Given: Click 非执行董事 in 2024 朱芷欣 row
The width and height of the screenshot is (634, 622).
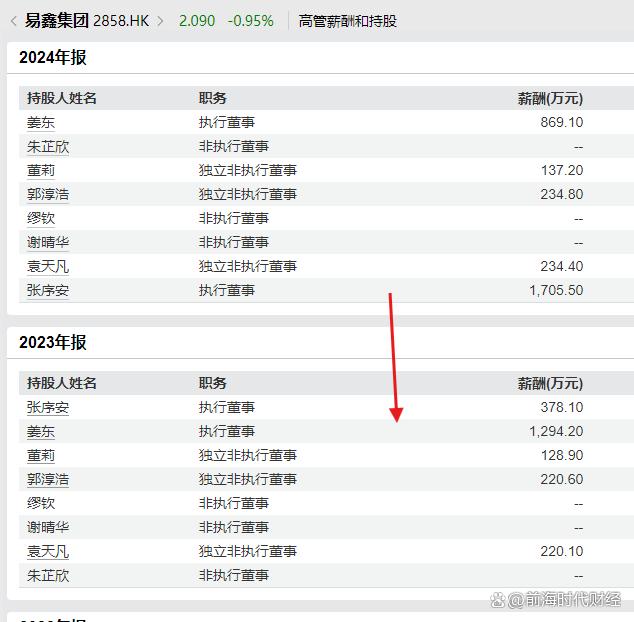Looking at the screenshot, I should [x=234, y=146].
